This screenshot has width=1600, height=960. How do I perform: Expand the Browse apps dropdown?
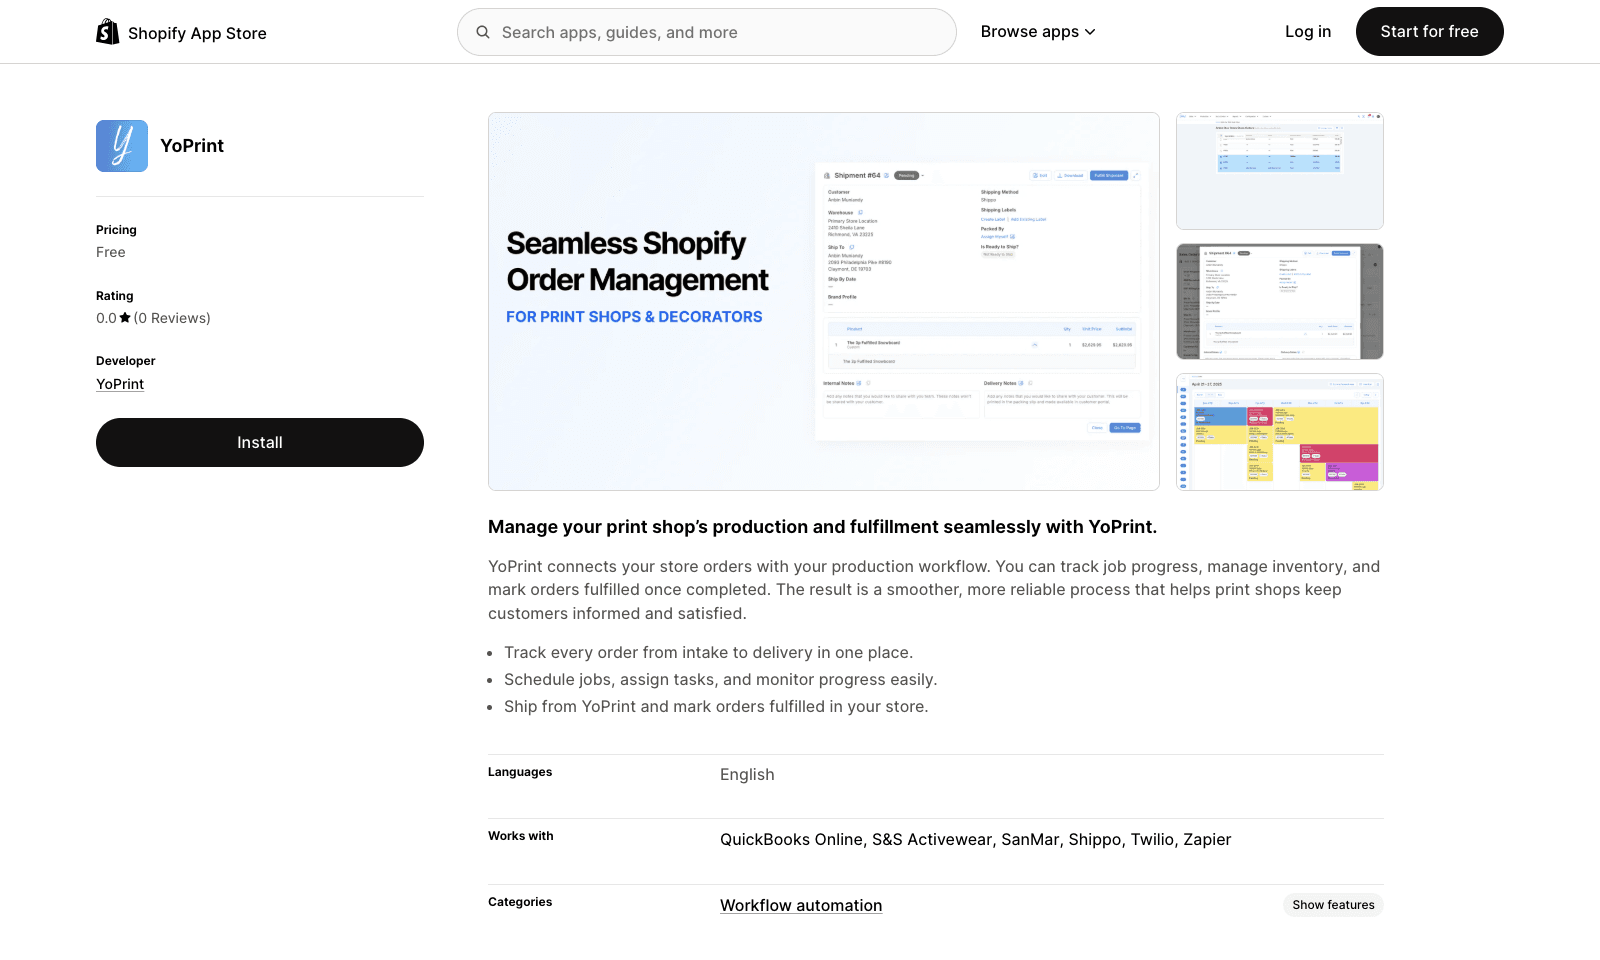pyautogui.click(x=1038, y=32)
